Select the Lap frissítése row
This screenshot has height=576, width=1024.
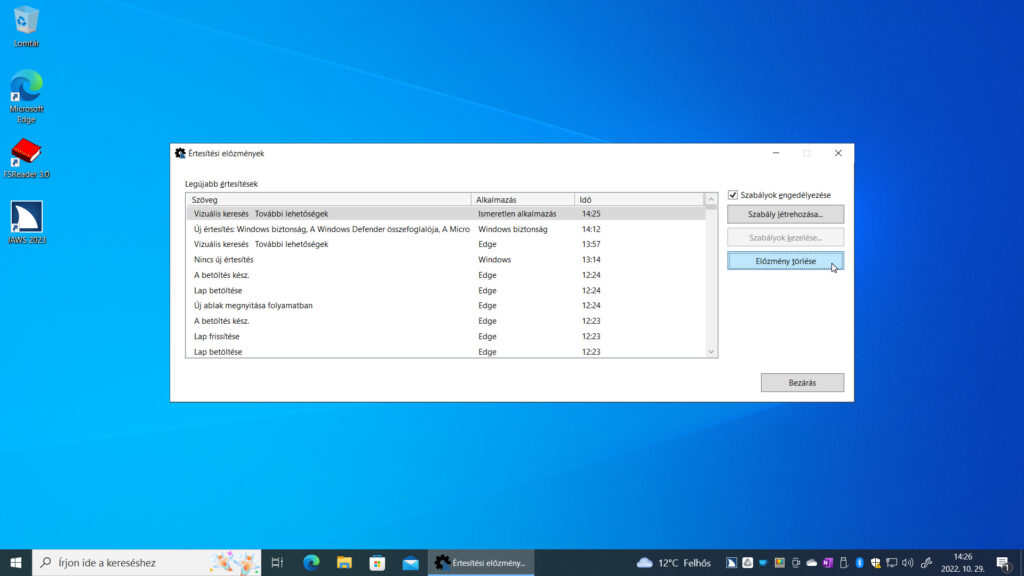(x=445, y=336)
